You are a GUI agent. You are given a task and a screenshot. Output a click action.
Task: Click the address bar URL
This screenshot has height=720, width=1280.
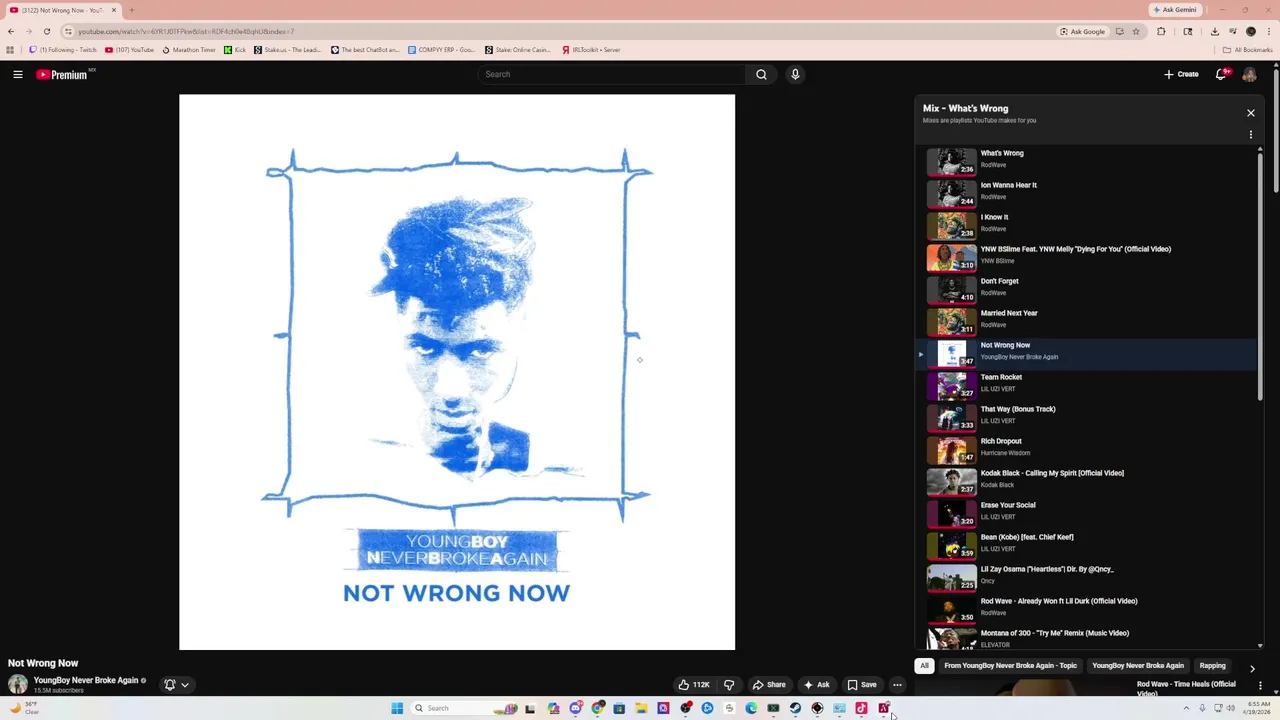(x=186, y=31)
